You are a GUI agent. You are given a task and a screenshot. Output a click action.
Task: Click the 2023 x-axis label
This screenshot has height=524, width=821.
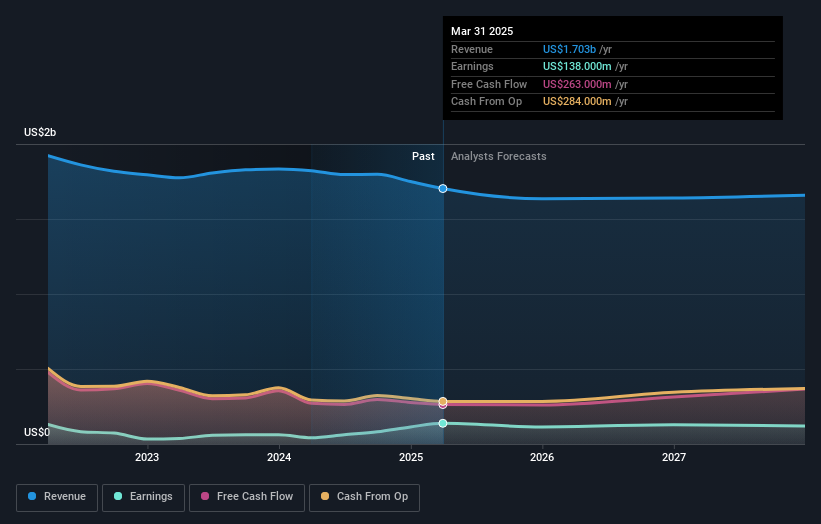pyautogui.click(x=147, y=457)
